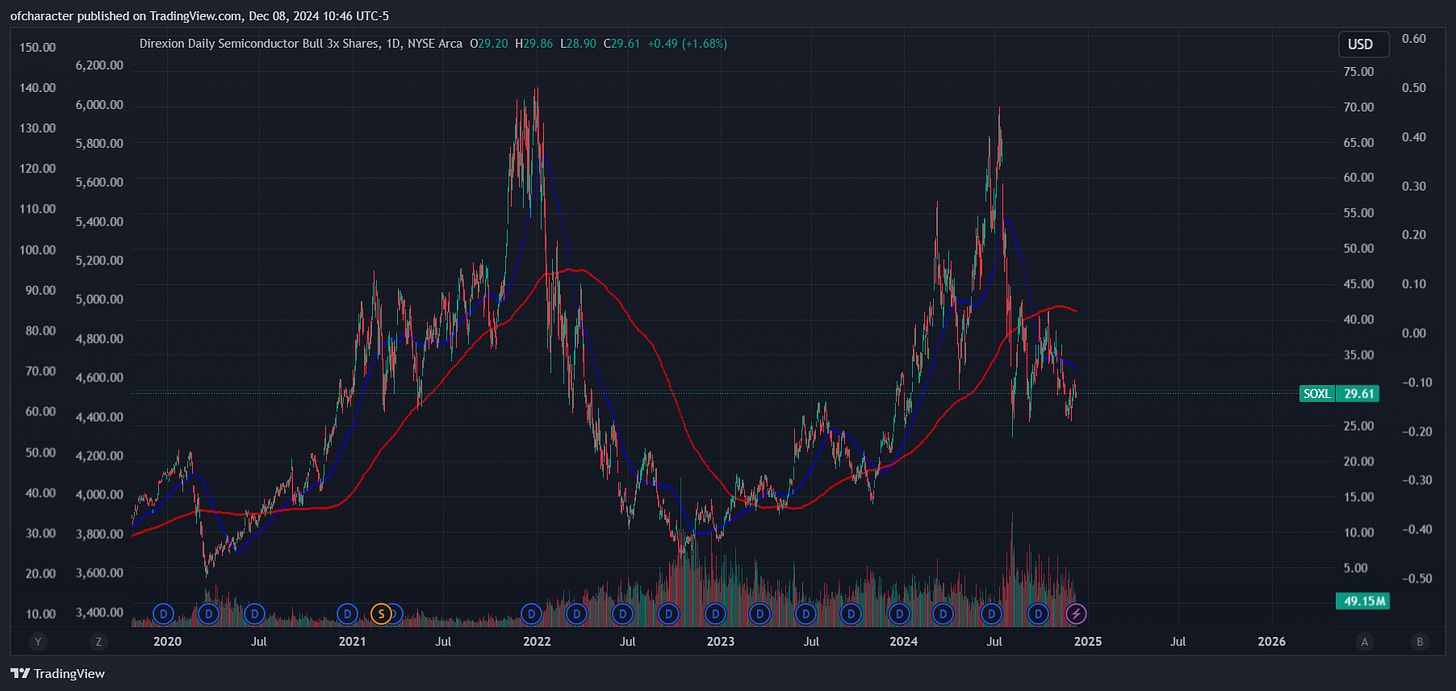Click the dividend marker just left of the lightning icon
1456x691 pixels.
[1038, 612]
